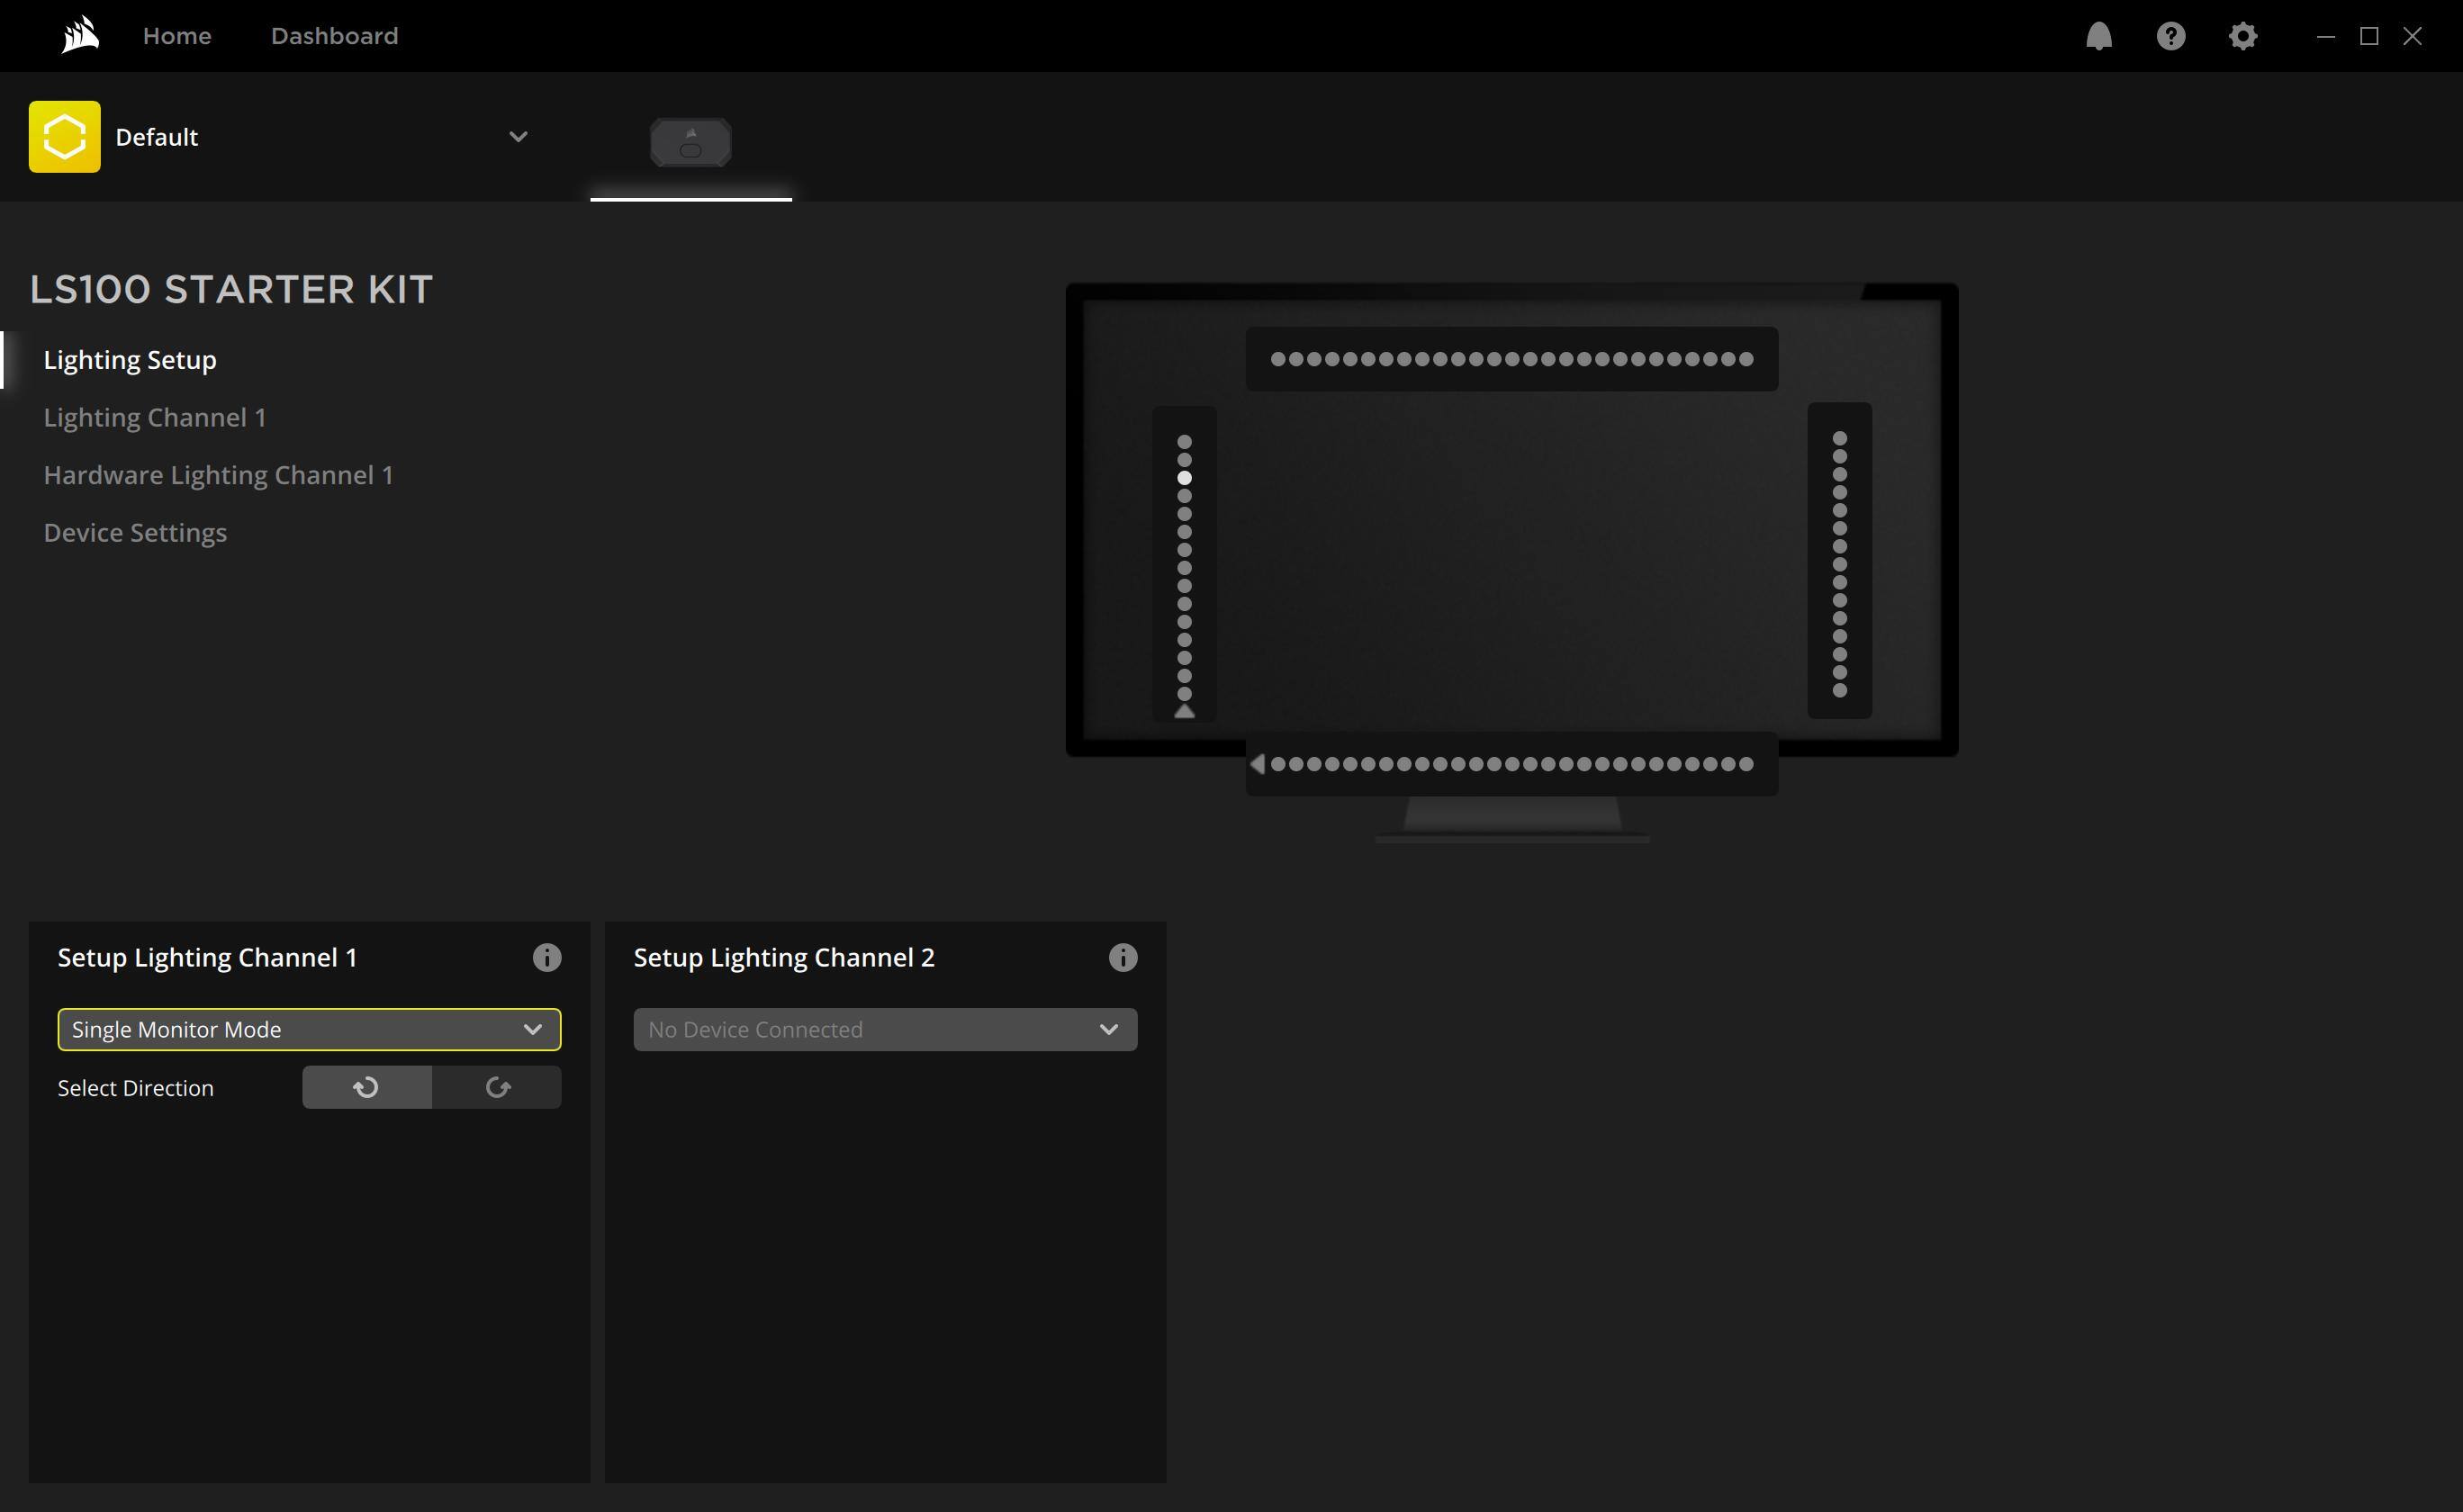Open Lighting Channel 1 section
Screen dimensions: 2463x1512
[x=155, y=417]
